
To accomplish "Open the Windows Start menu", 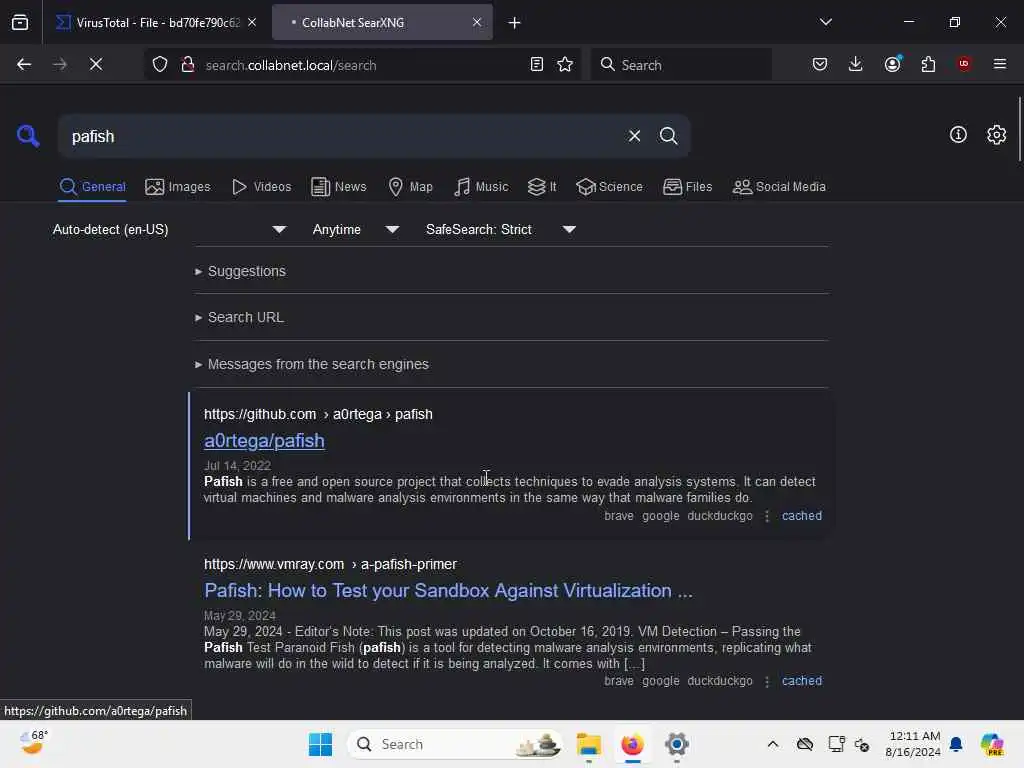I will coord(320,744).
